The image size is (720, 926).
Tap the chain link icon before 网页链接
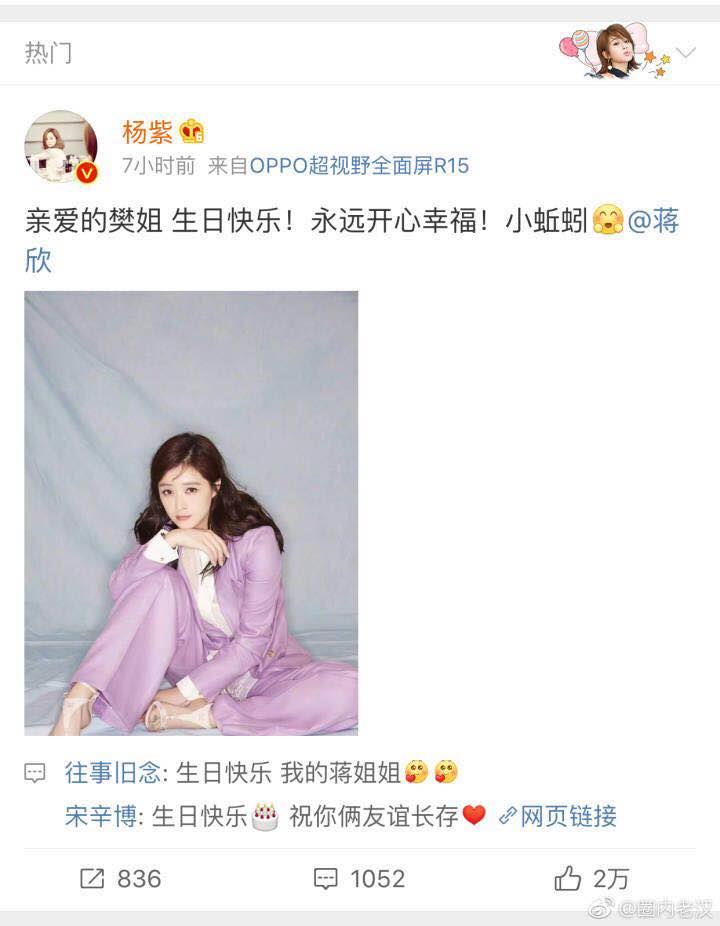[507, 817]
